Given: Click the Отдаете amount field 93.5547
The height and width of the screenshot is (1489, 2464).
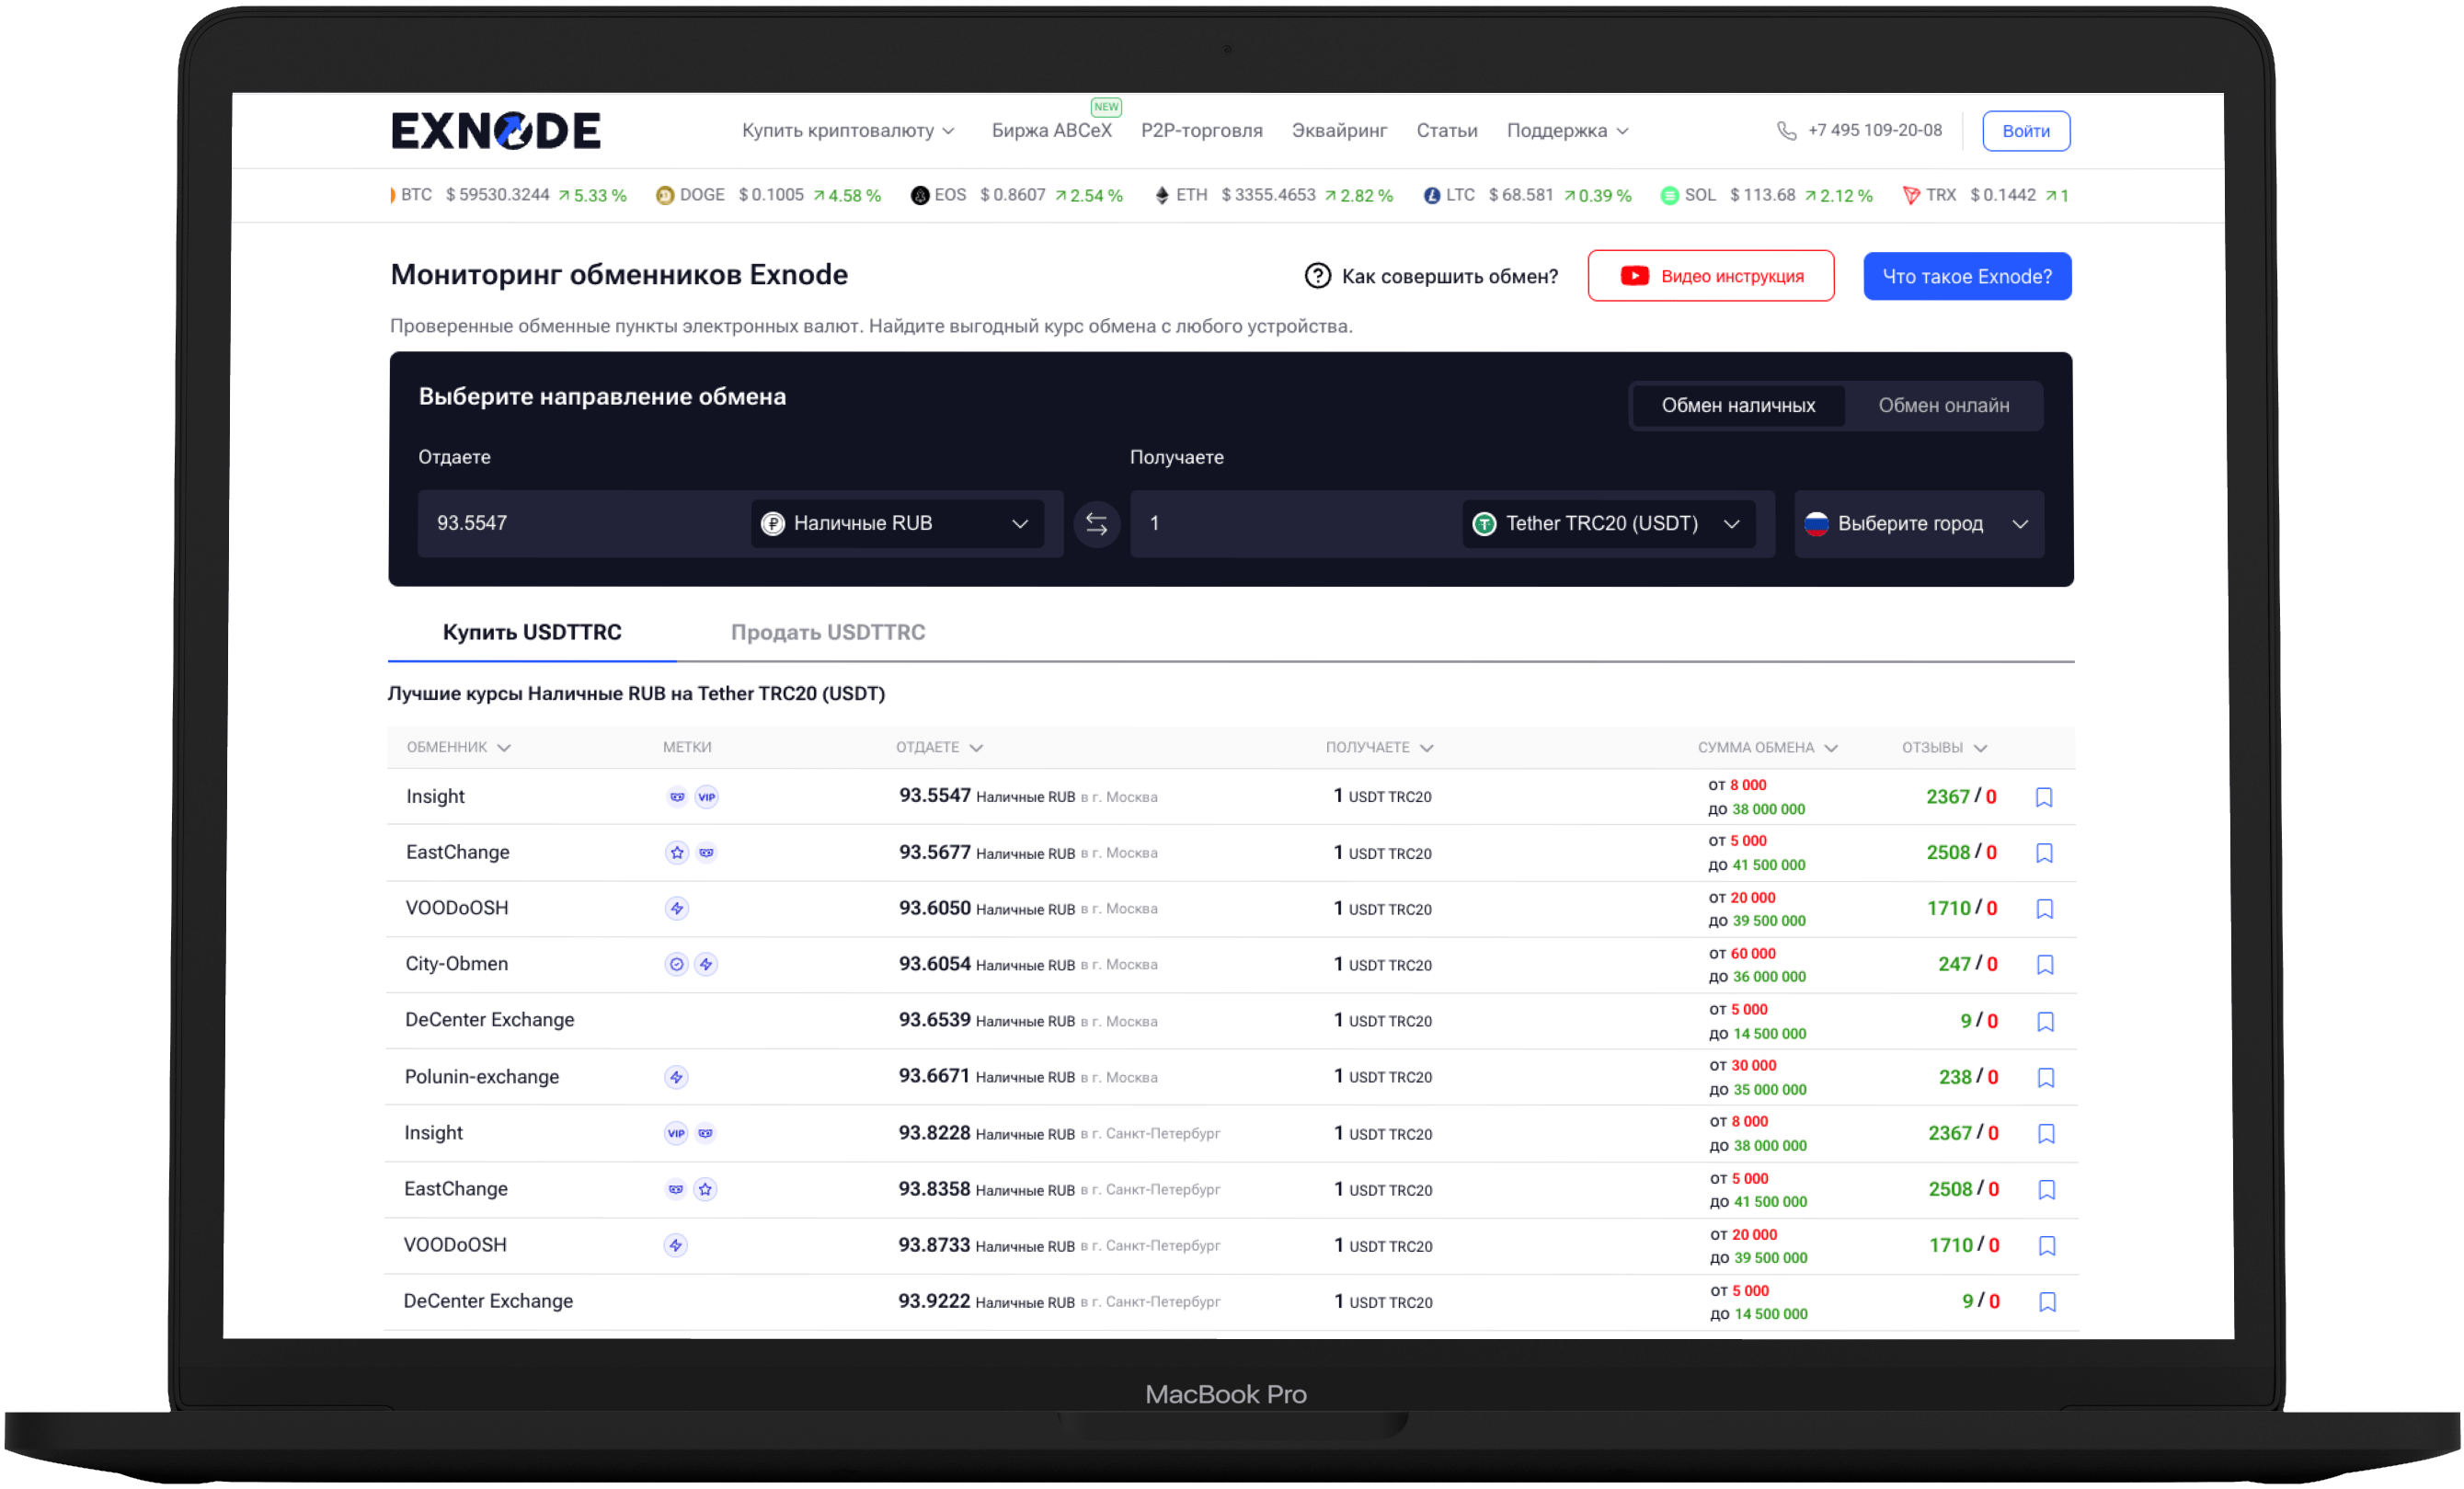Looking at the screenshot, I should click(x=584, y=524).
